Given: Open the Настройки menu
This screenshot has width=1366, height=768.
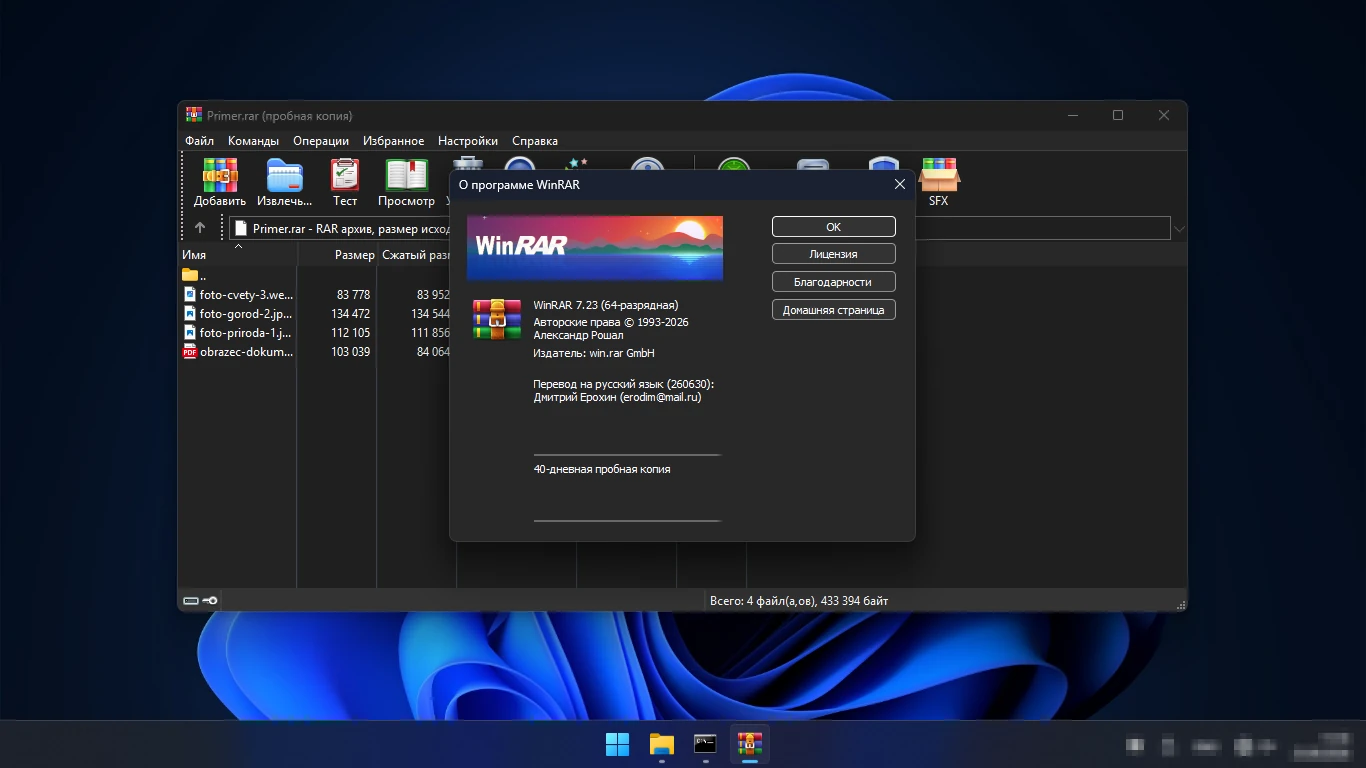Looking at the screenshot, I should click(468, 141).
